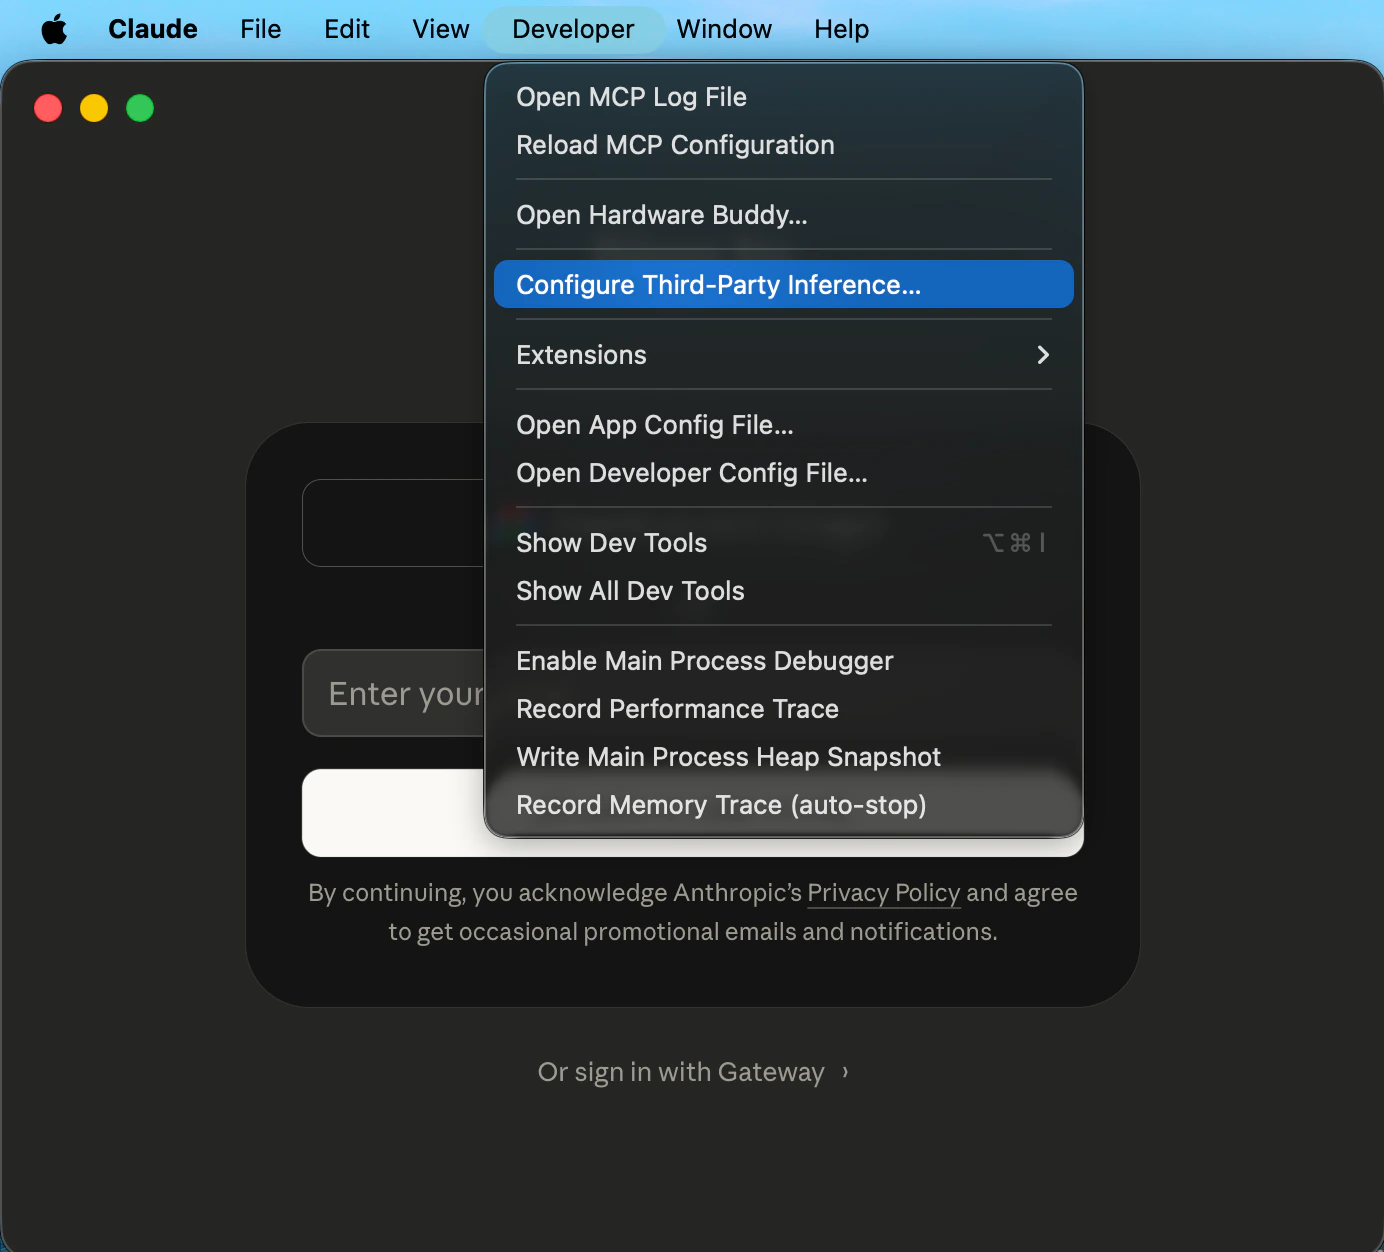Screen dimensions: 1384x1252
Task: Open the Window menu
Action: [x=724, y=29]
